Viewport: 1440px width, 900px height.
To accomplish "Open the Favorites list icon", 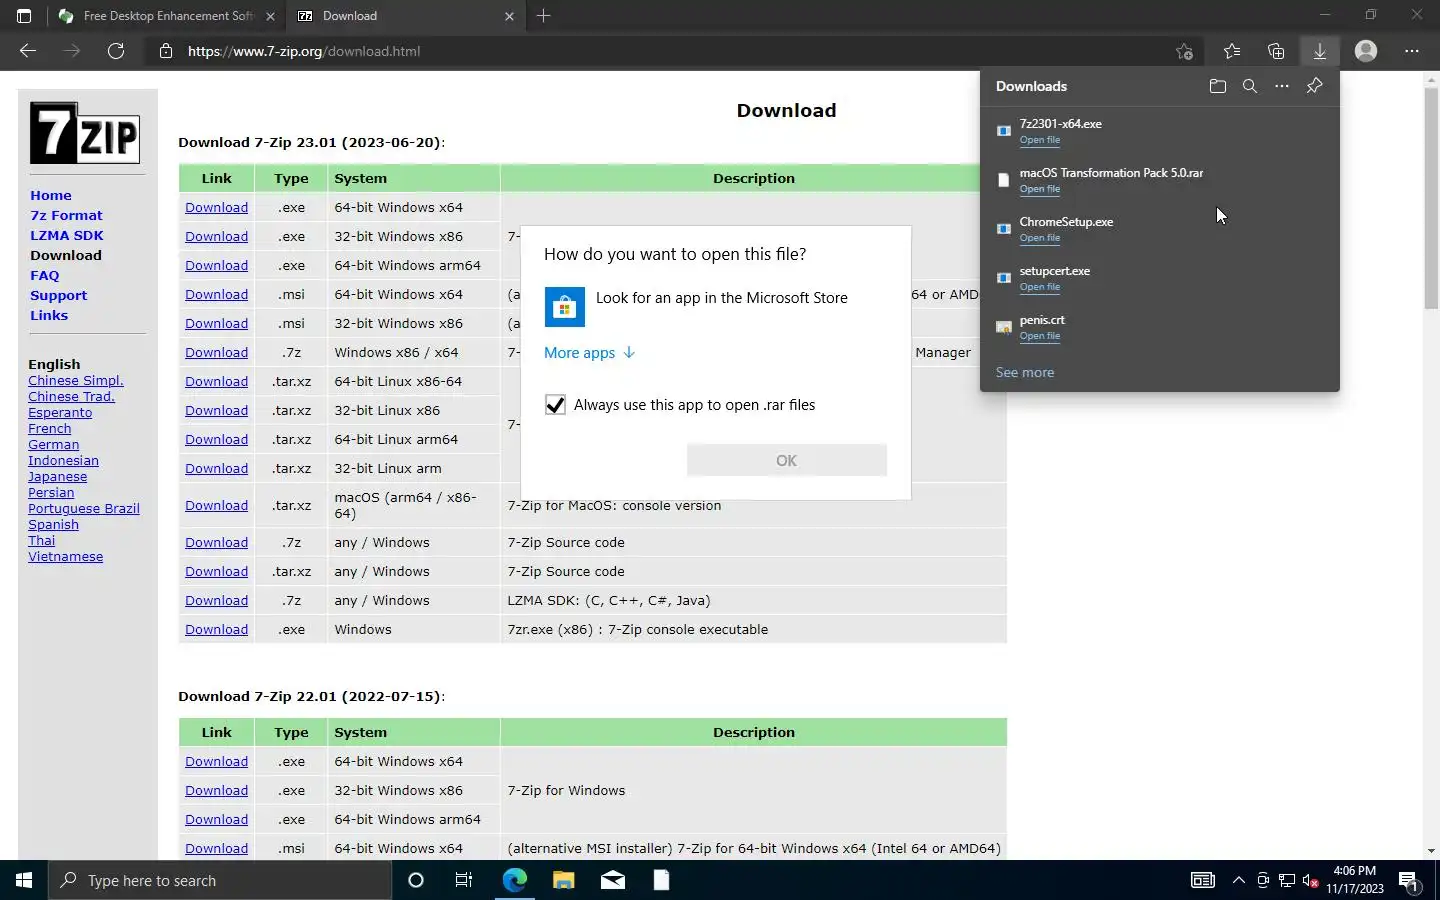I will [1232, 51].
